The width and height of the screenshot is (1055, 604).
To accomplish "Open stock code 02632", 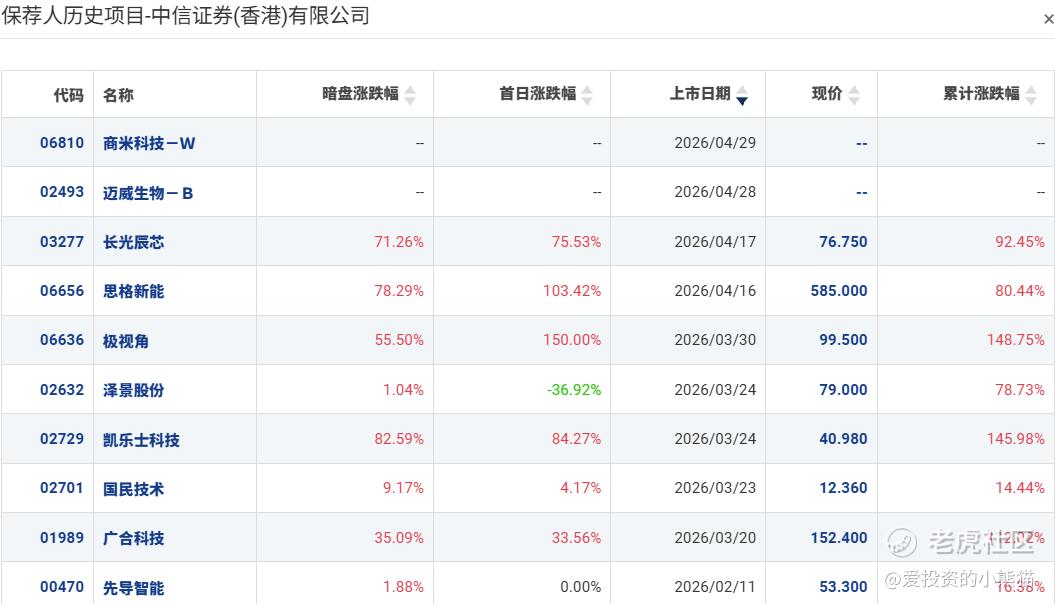I will pos(62,389).
